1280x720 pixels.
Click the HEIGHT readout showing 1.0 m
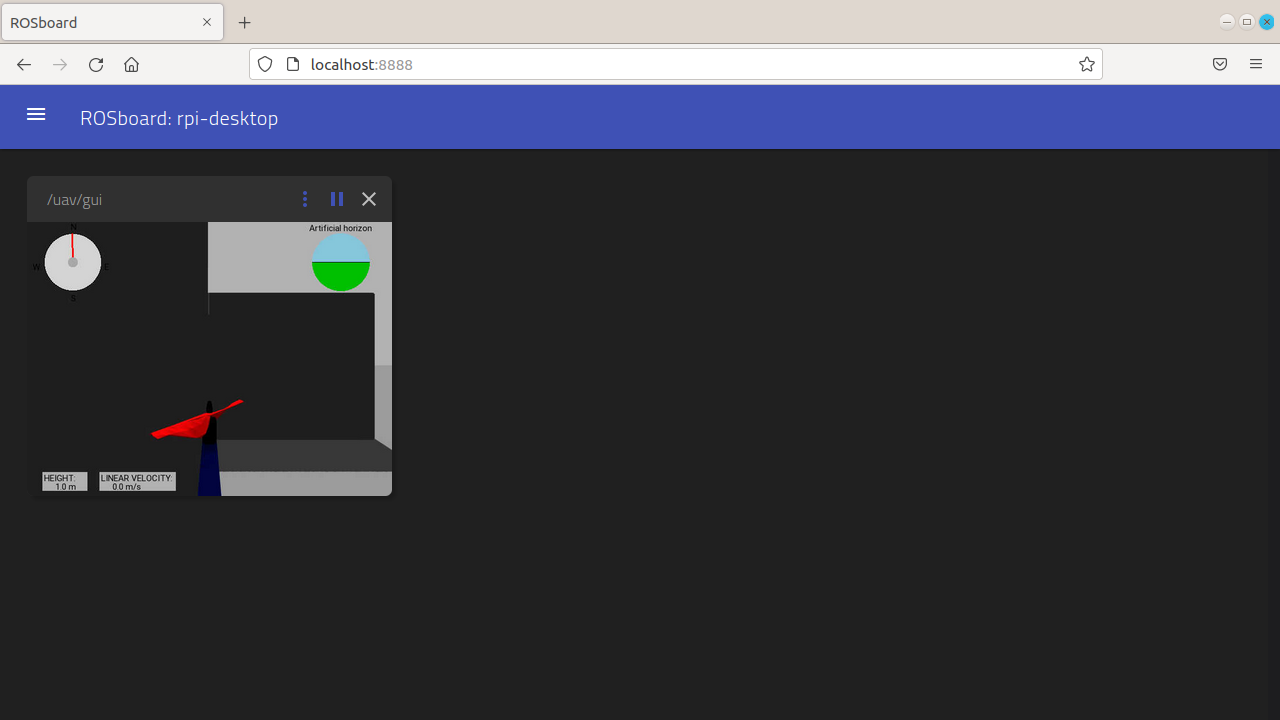tap(63, 481)
